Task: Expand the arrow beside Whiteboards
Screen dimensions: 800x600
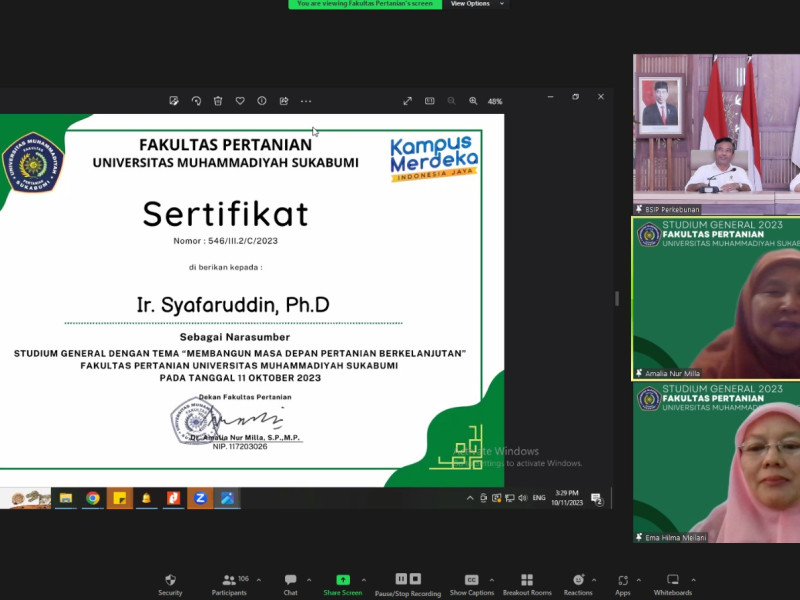Action: pyautogui.click(x=693, y=580)
